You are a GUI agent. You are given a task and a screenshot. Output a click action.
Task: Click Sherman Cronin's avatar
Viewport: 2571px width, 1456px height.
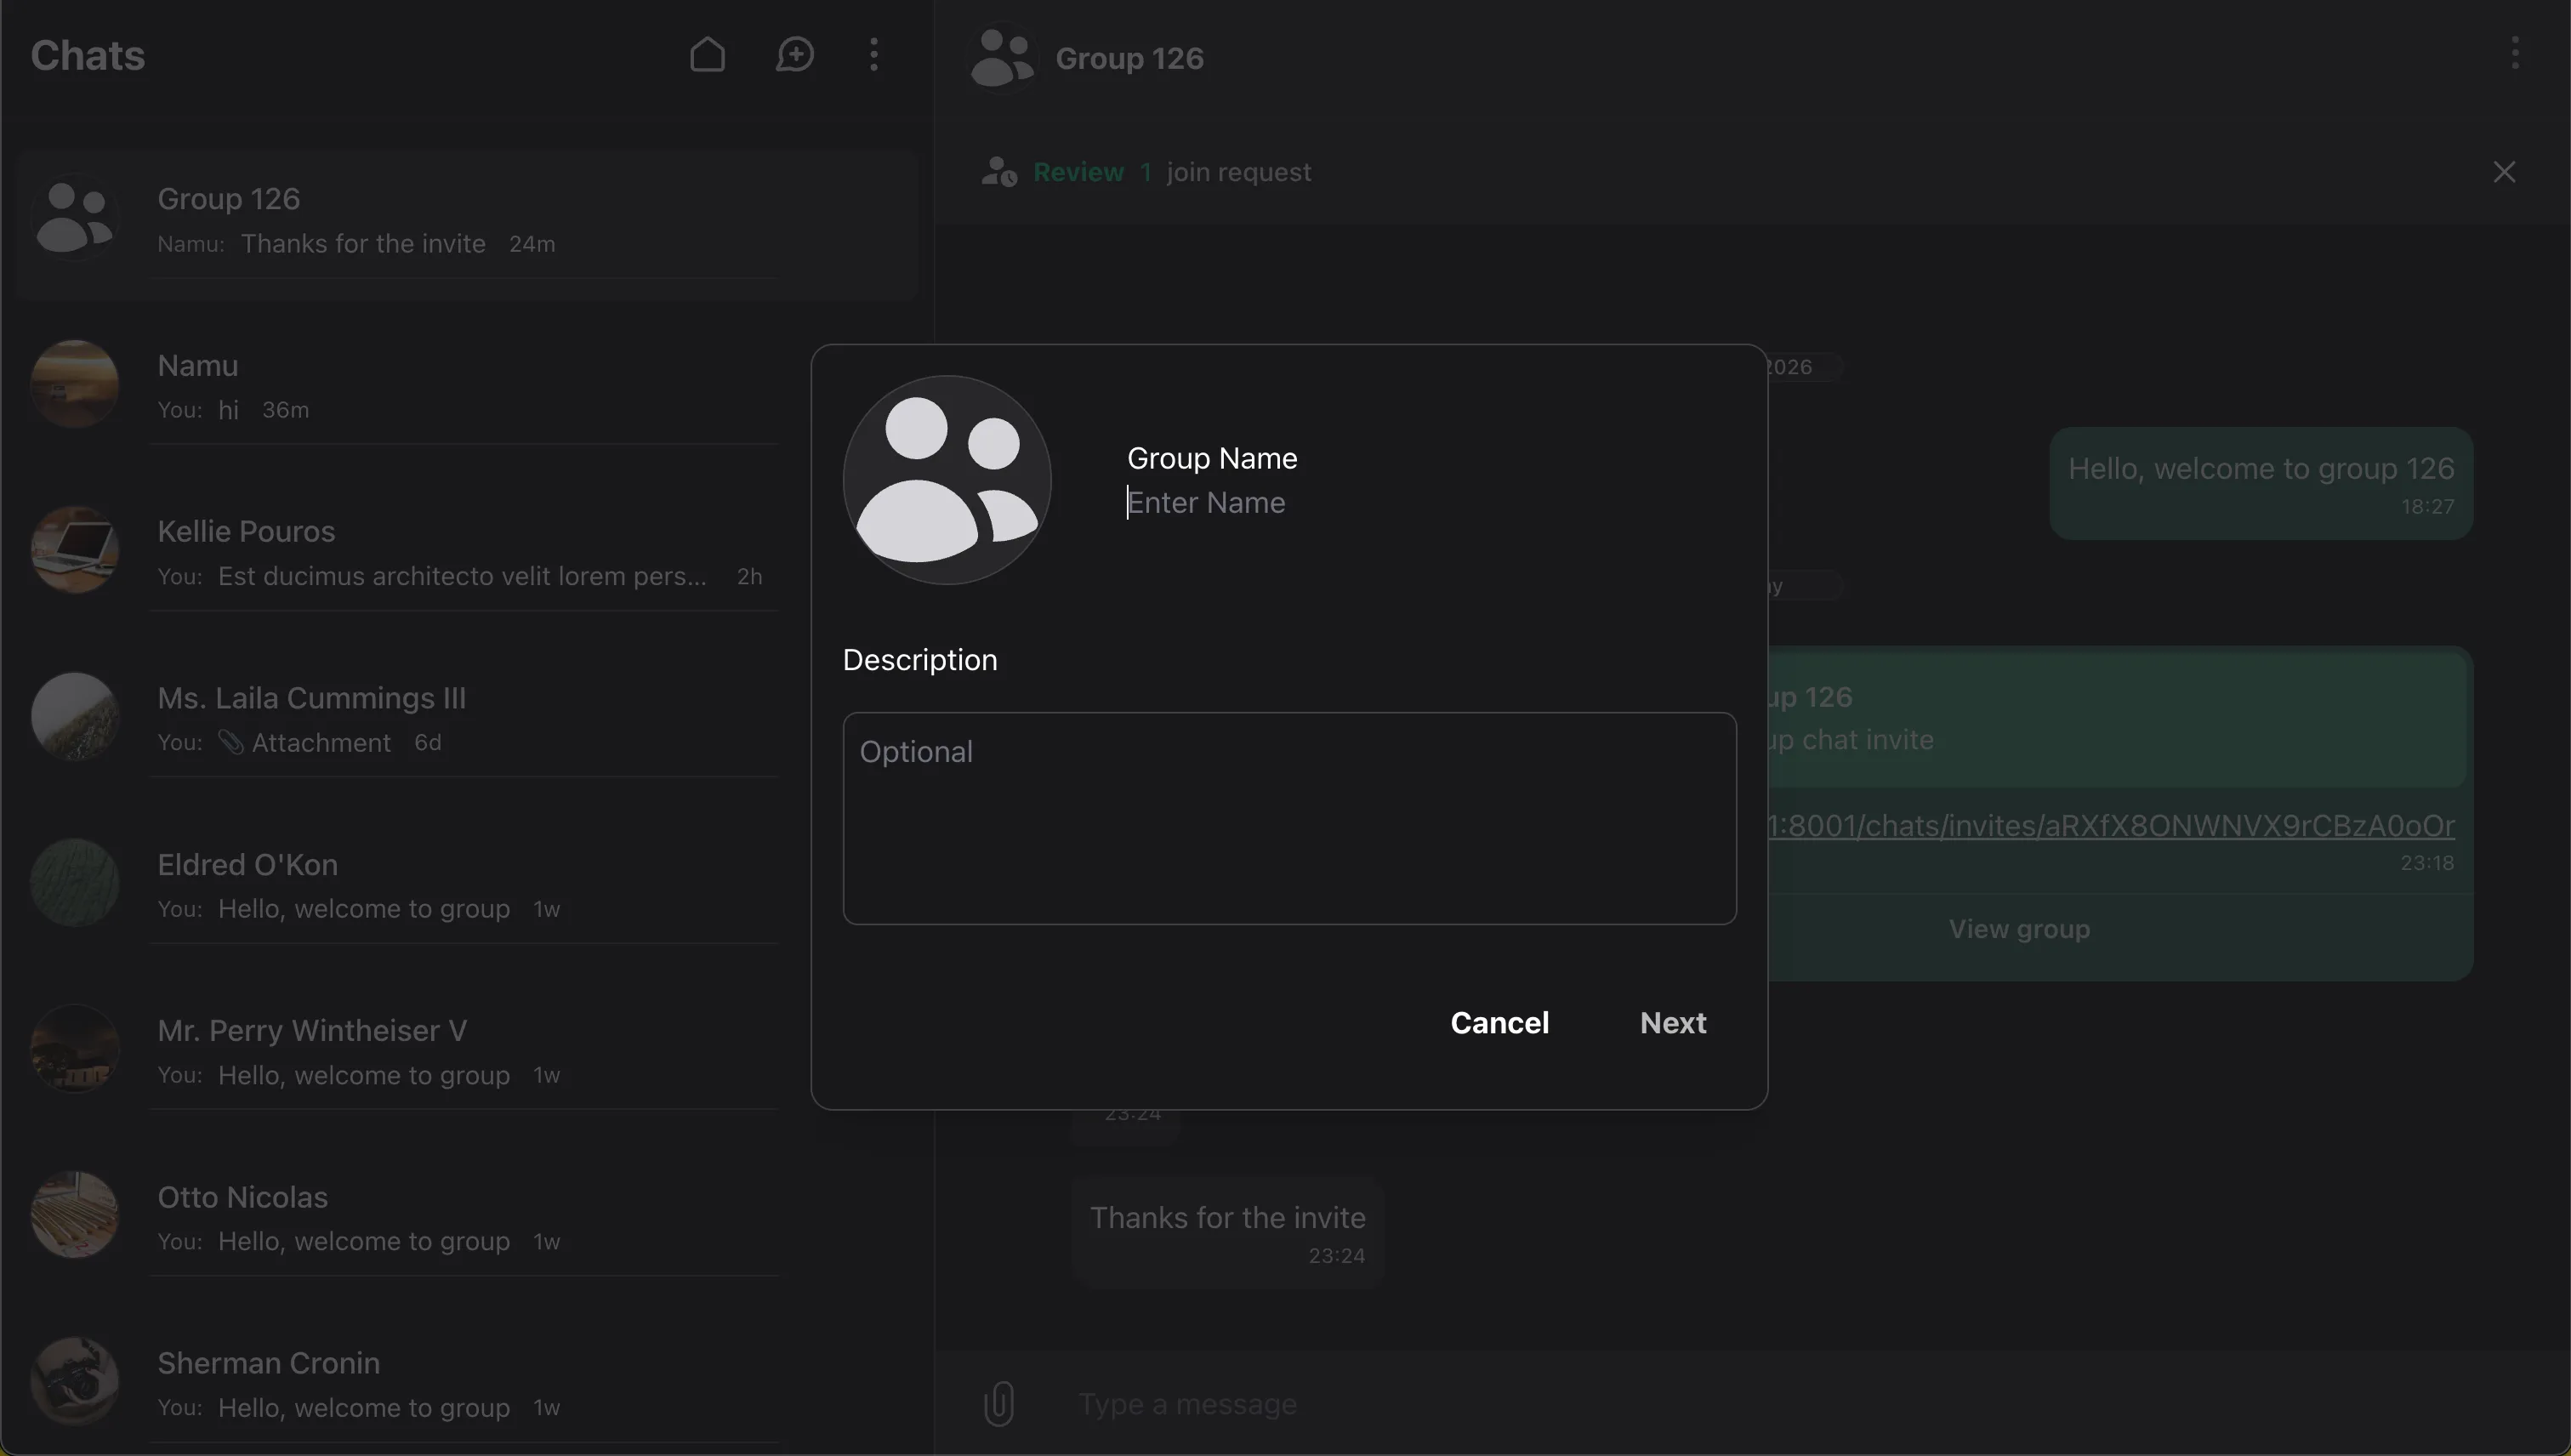pos(74,1381)
